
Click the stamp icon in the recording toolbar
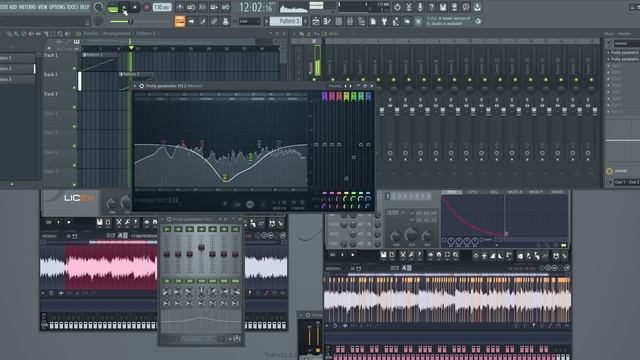(225, 21)
